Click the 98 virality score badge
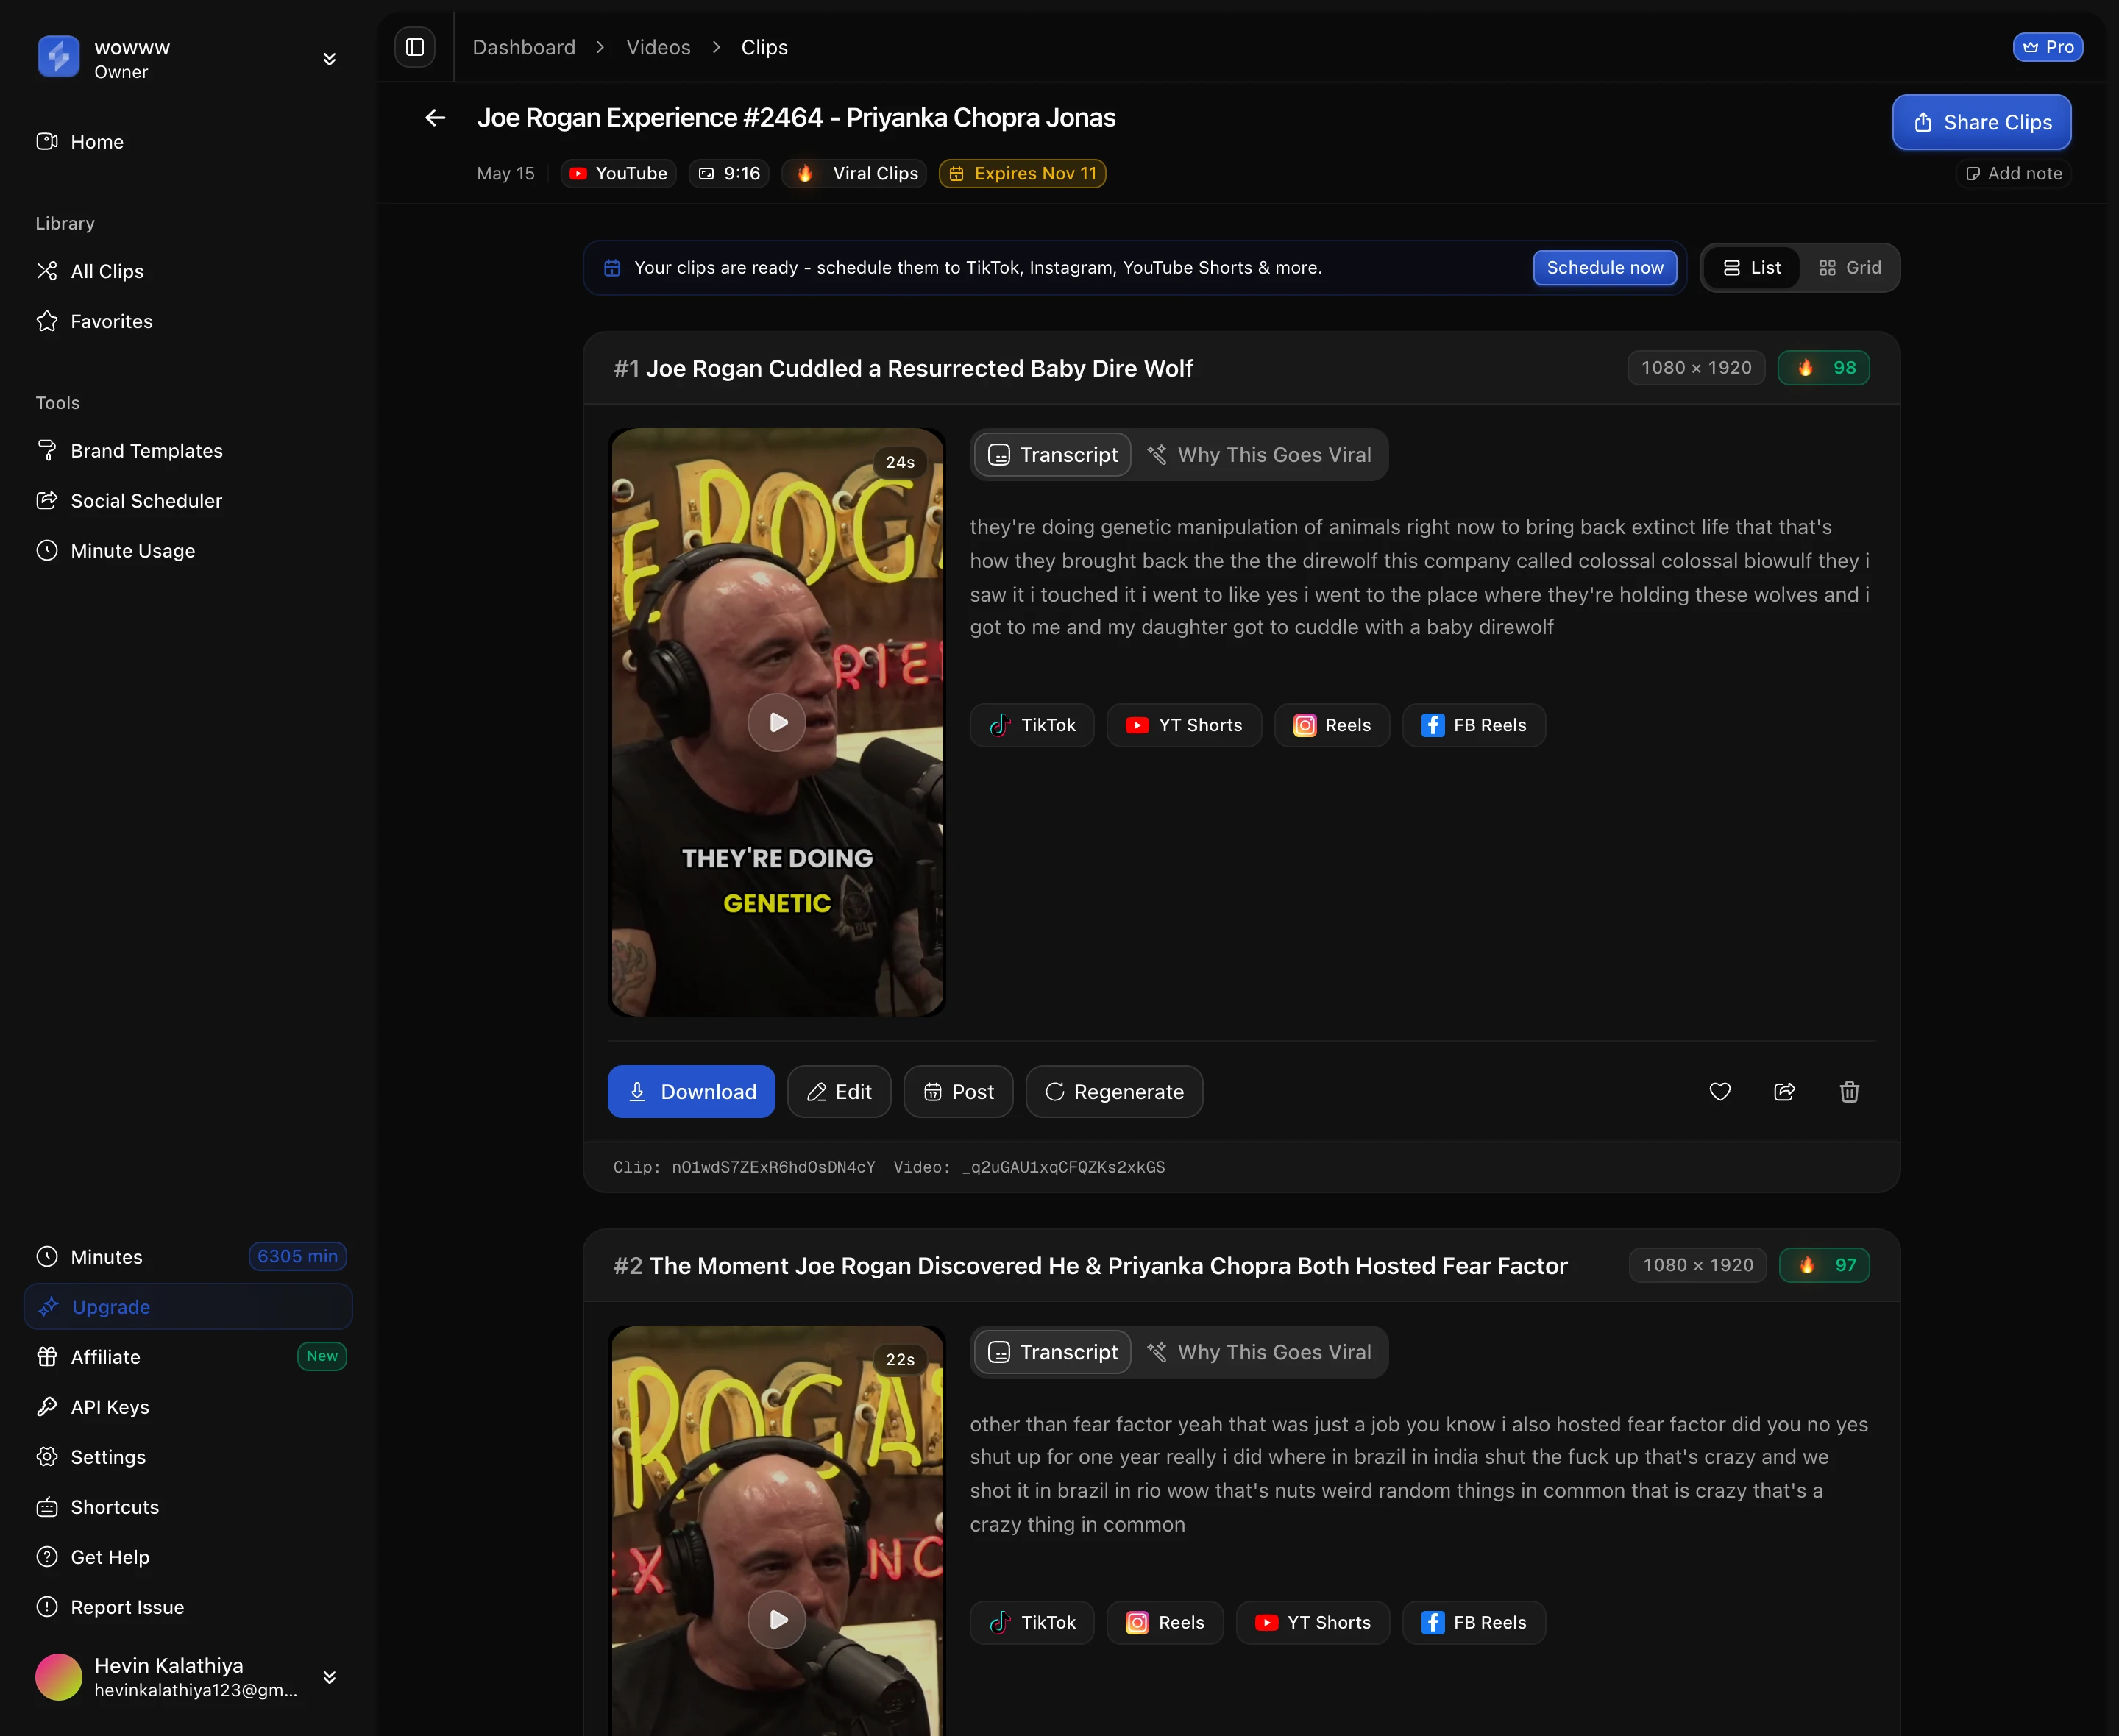 (1824, 367)
